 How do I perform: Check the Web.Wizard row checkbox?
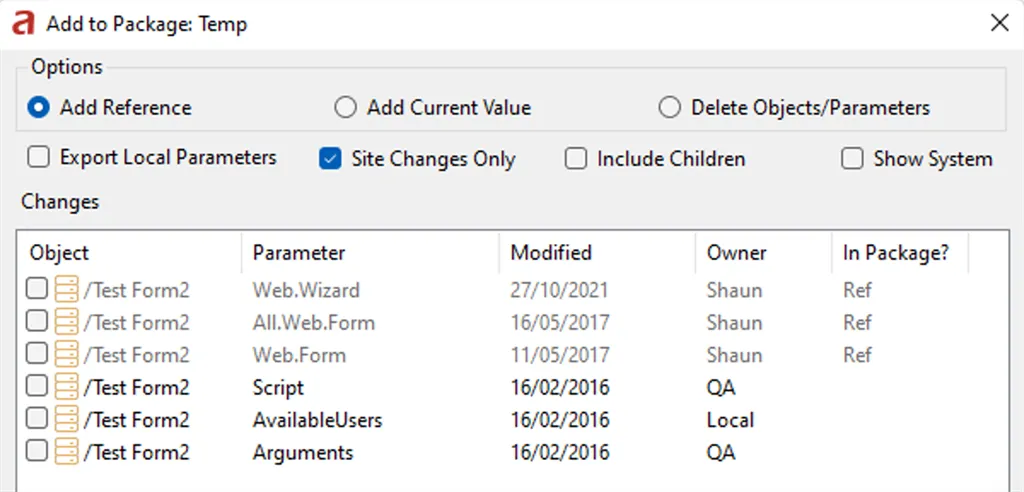coord(37,288)
